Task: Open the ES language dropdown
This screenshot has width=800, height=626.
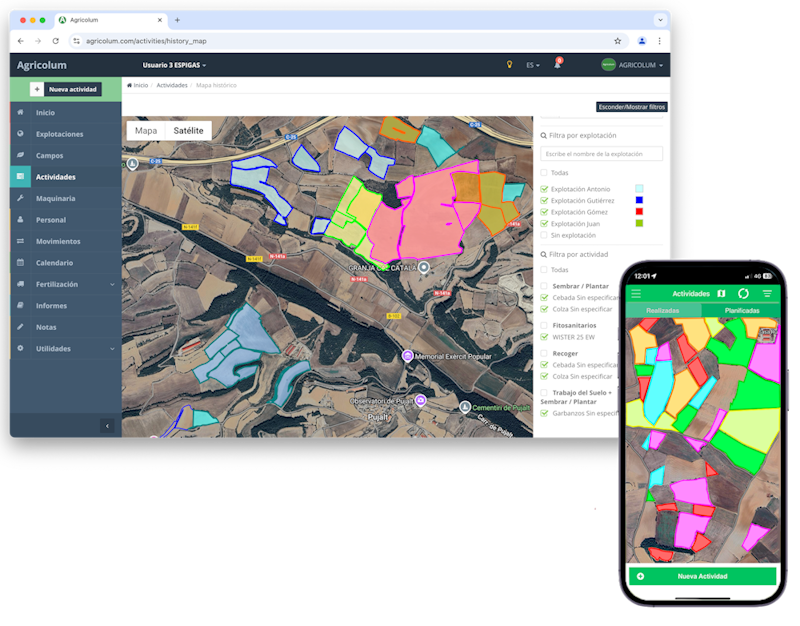Action: click(x=532, y=65)
